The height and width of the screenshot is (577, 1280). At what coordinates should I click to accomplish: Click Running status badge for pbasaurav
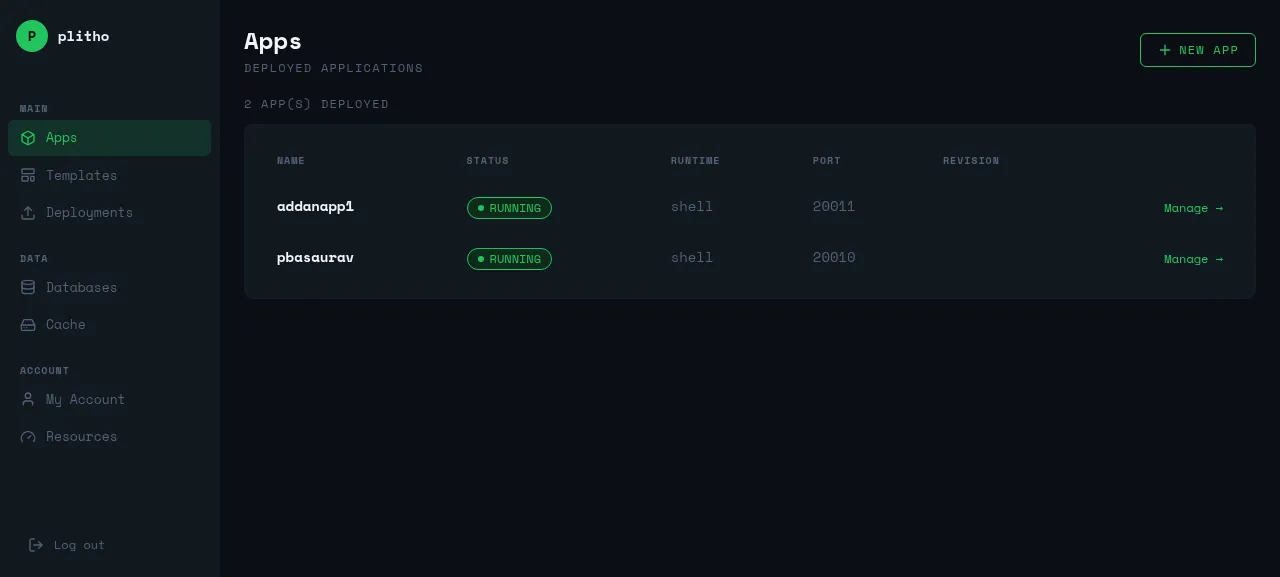[x=509, y=259]
